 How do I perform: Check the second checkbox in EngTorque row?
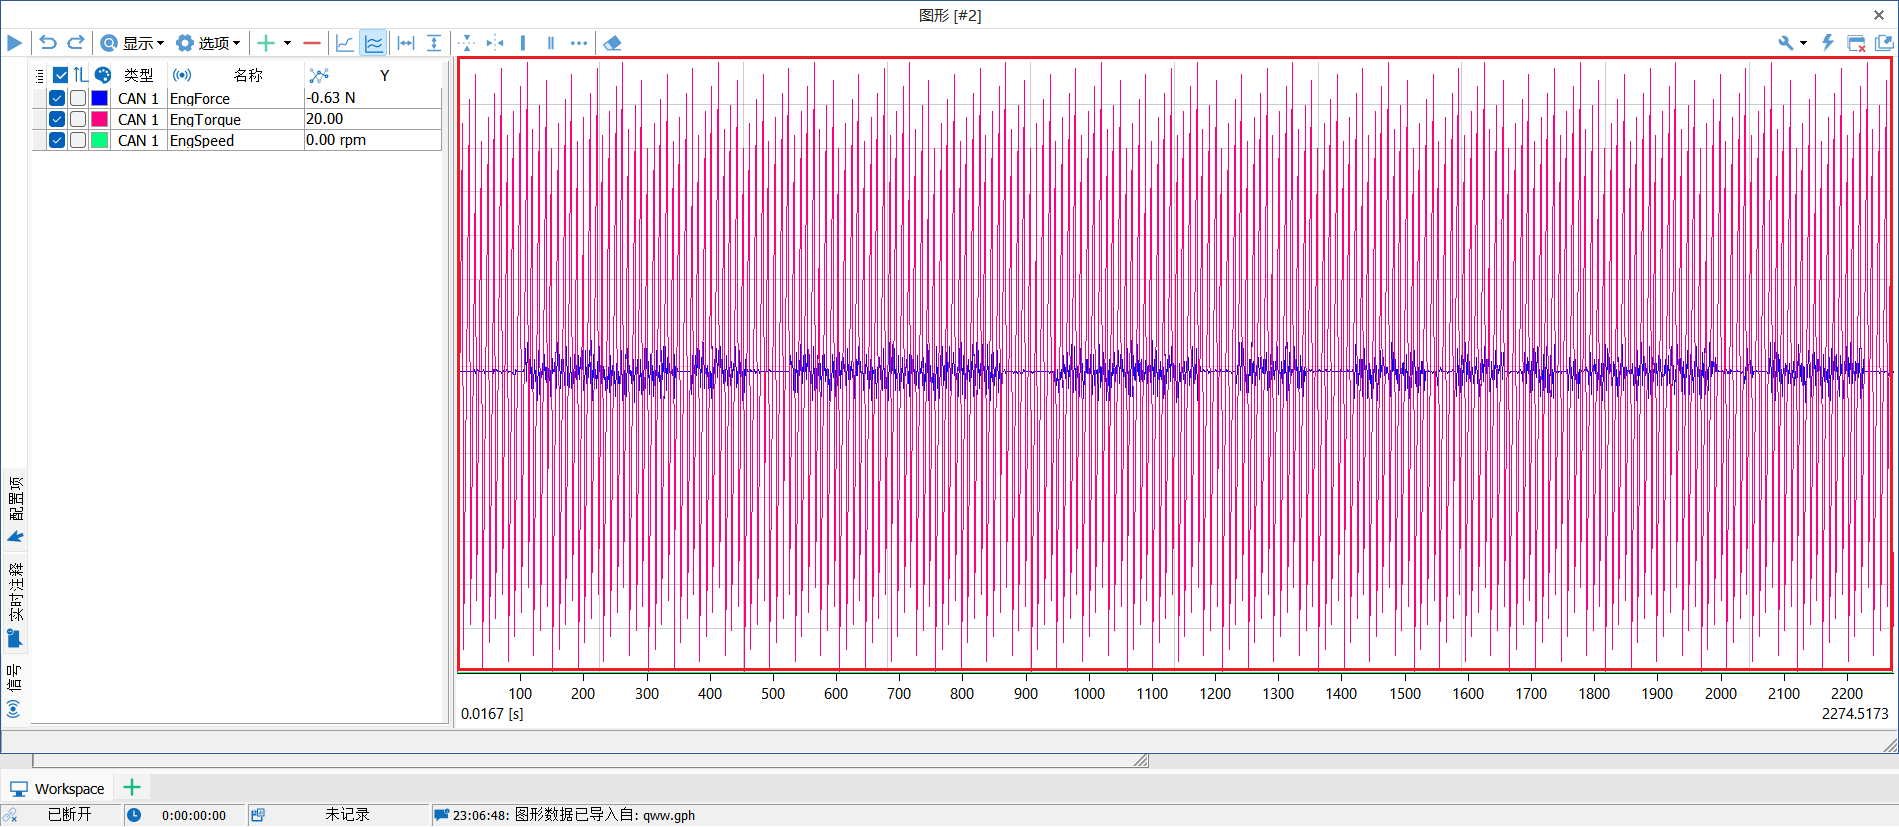click(78, 119)
